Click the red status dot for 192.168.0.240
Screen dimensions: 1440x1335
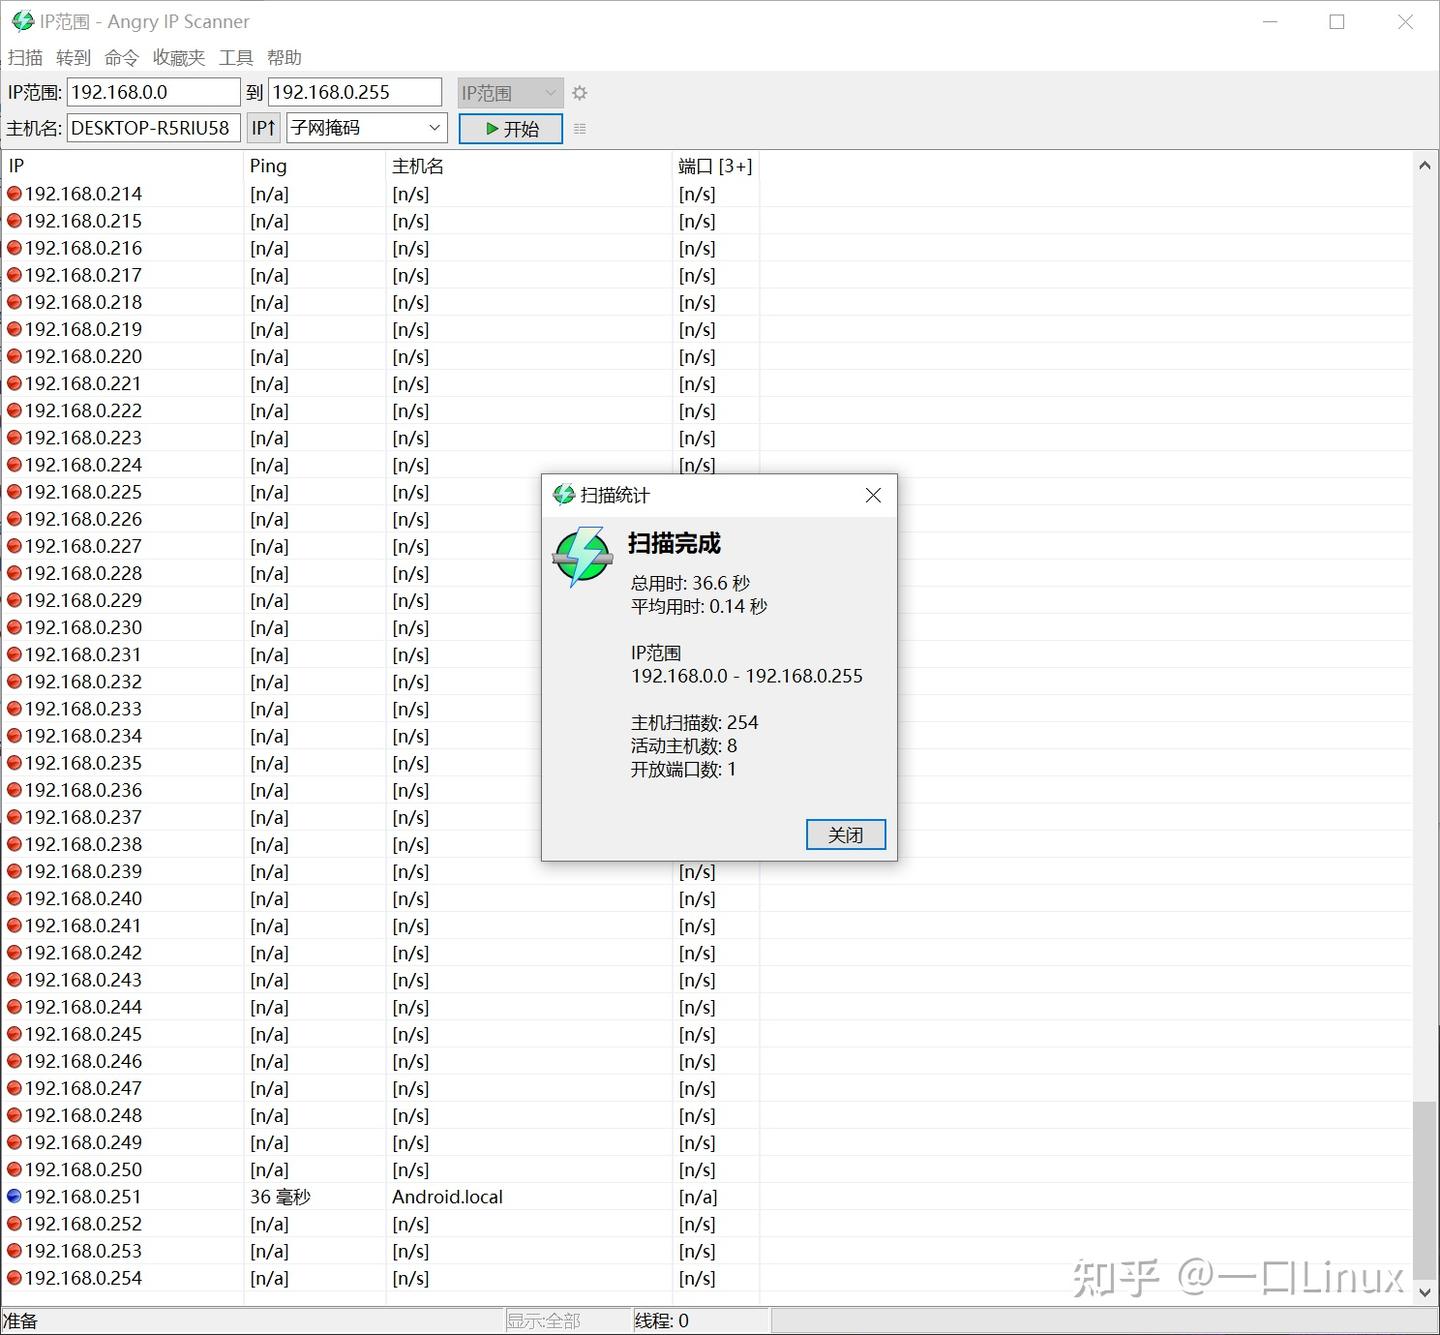(14, 899)
